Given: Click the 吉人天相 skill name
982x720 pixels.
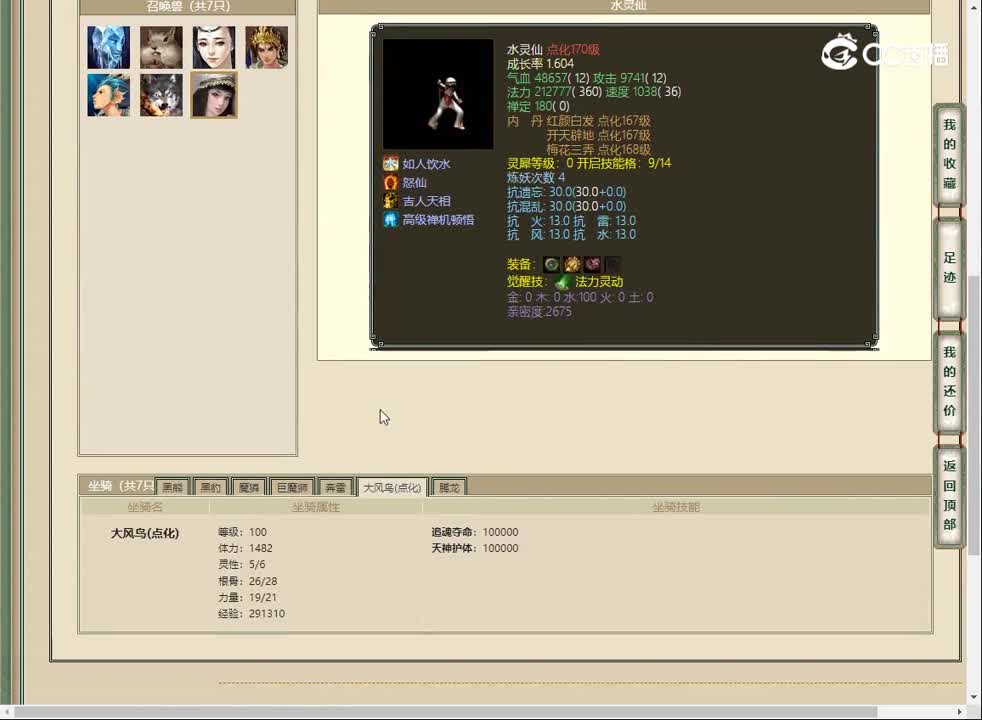Looking at the screenshot, I should [426, 202].
